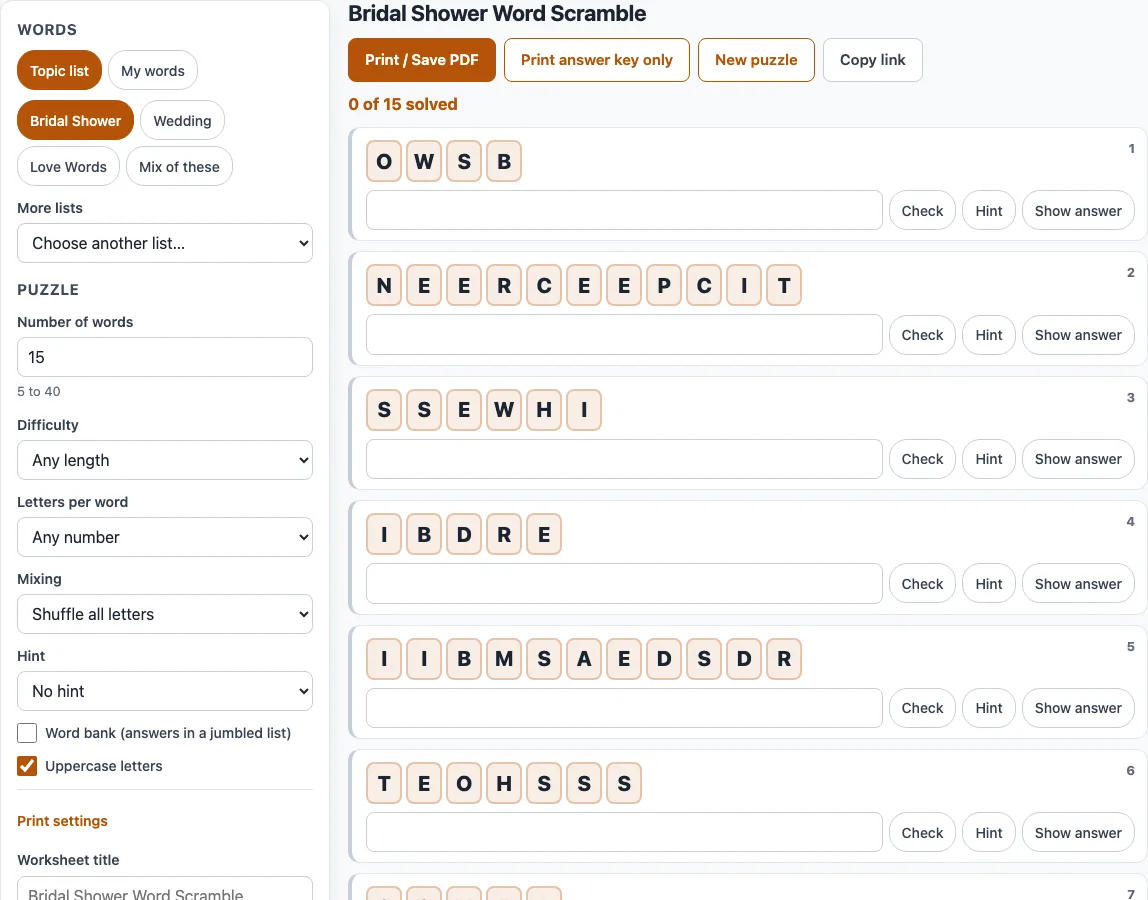
Task: Get a Hint for the NEERCEEPCIT scramble
Action: point(988,335)
